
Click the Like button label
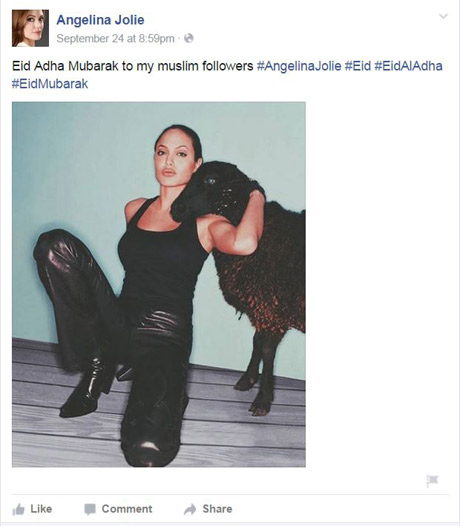(x=41, y=509)
